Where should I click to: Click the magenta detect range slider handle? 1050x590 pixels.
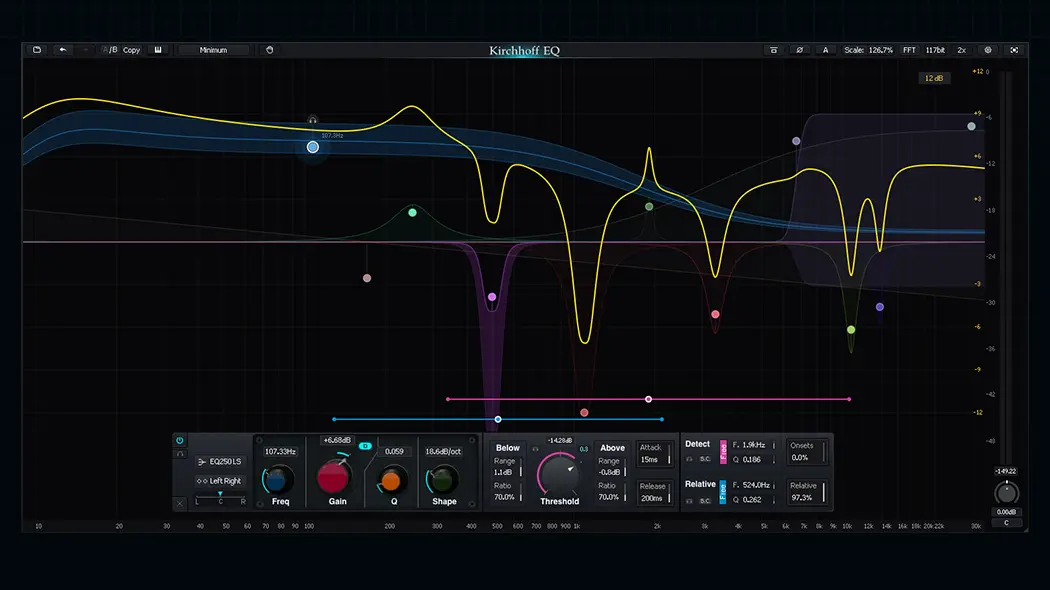[x=648, y=399]
